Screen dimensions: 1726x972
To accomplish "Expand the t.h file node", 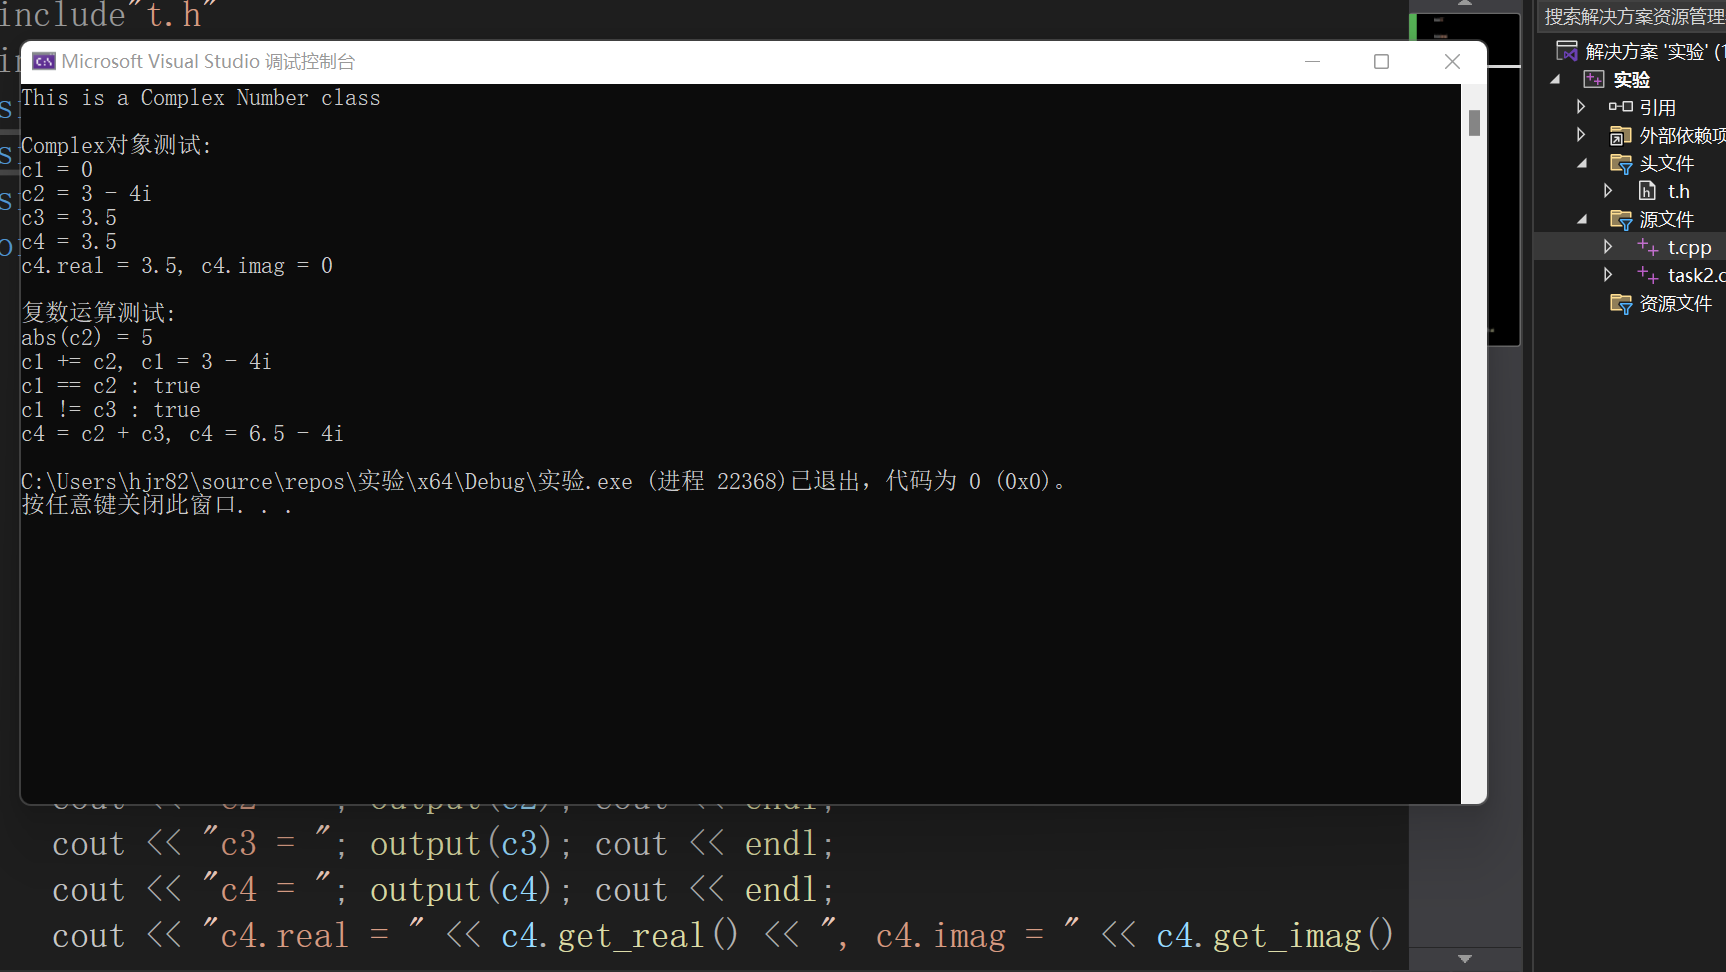I will pos(1608,190).
